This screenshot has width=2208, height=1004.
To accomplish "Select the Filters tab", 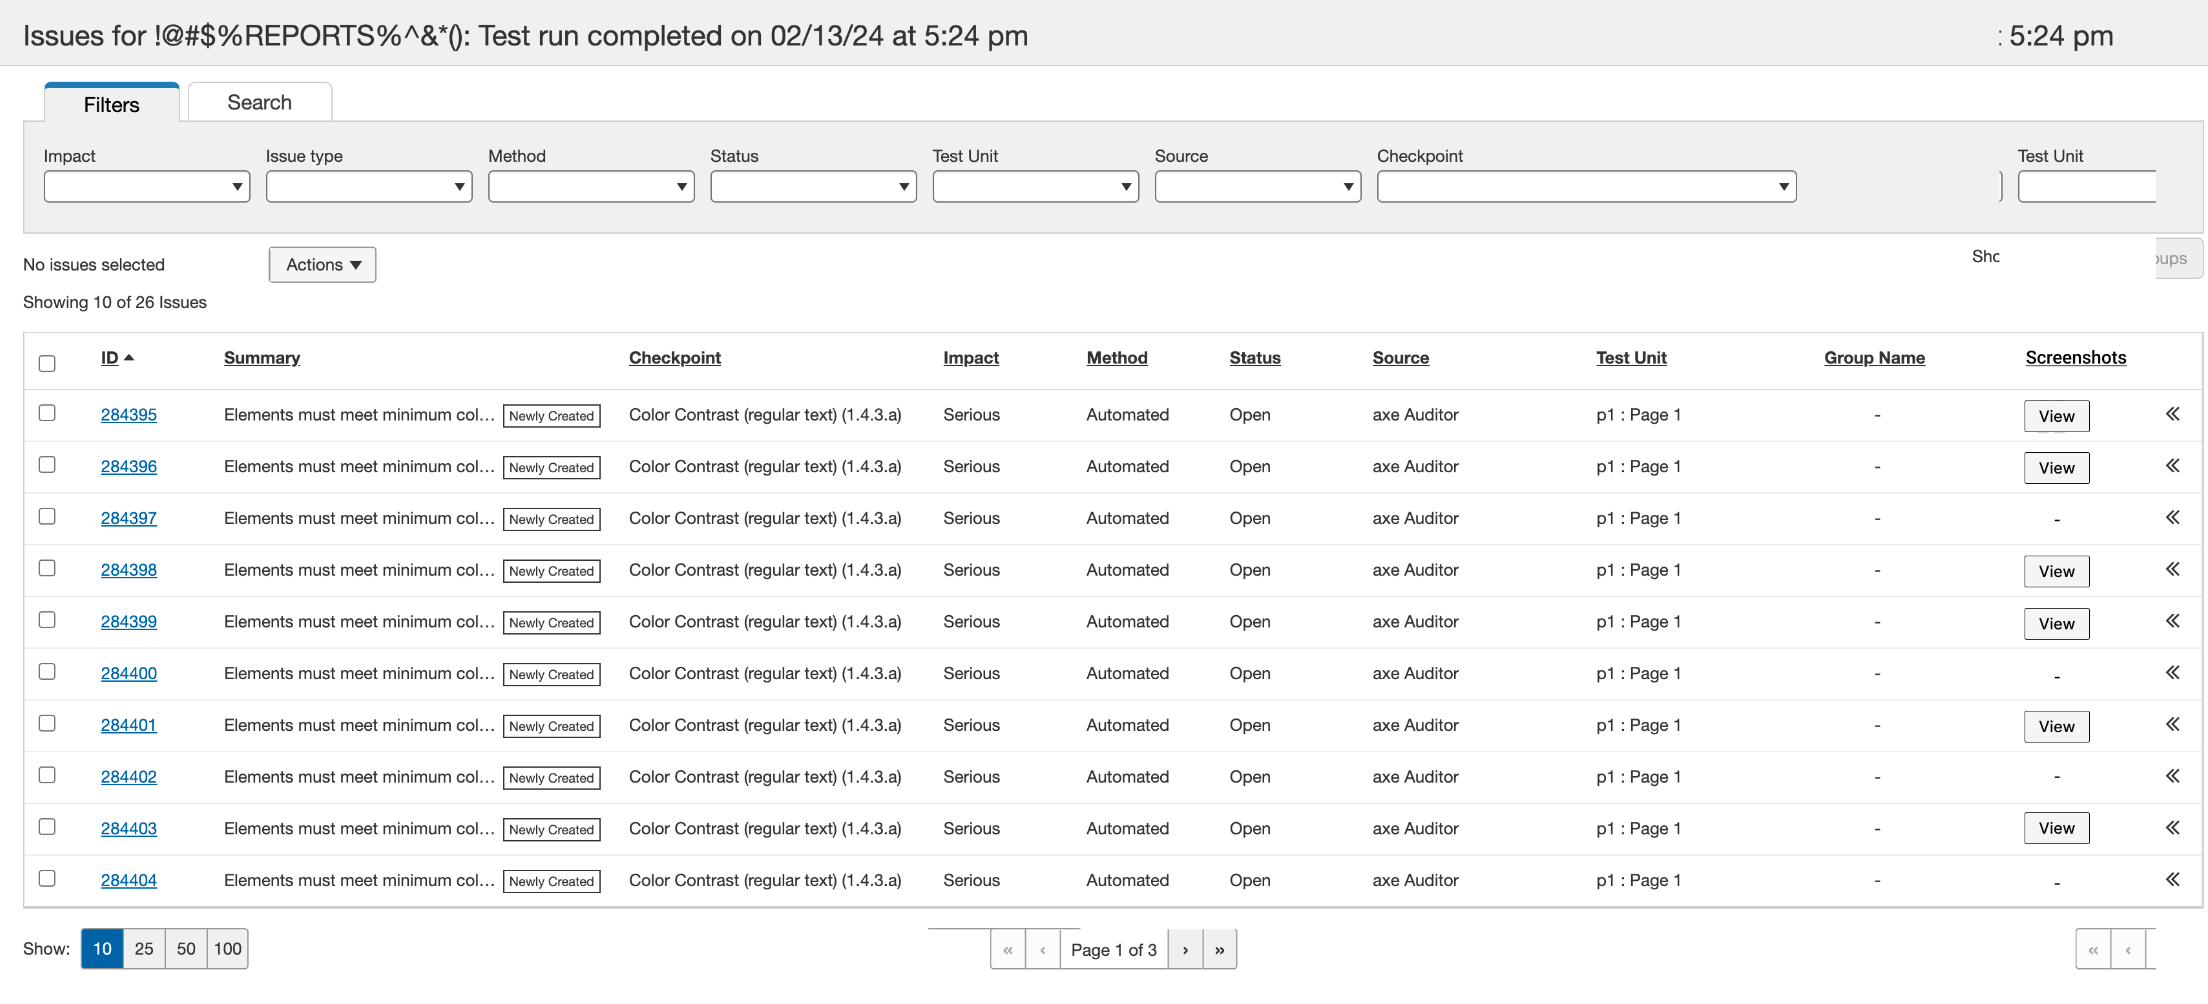I will [x=111, y=105].
